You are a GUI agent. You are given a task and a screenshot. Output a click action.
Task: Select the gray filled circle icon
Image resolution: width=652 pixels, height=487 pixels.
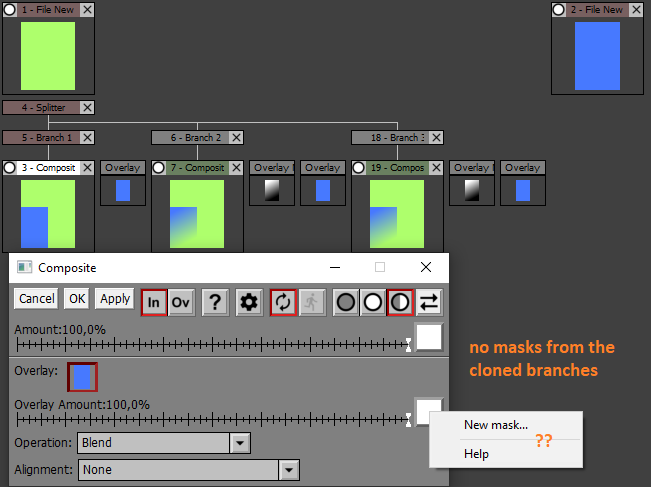click(346, 301)
